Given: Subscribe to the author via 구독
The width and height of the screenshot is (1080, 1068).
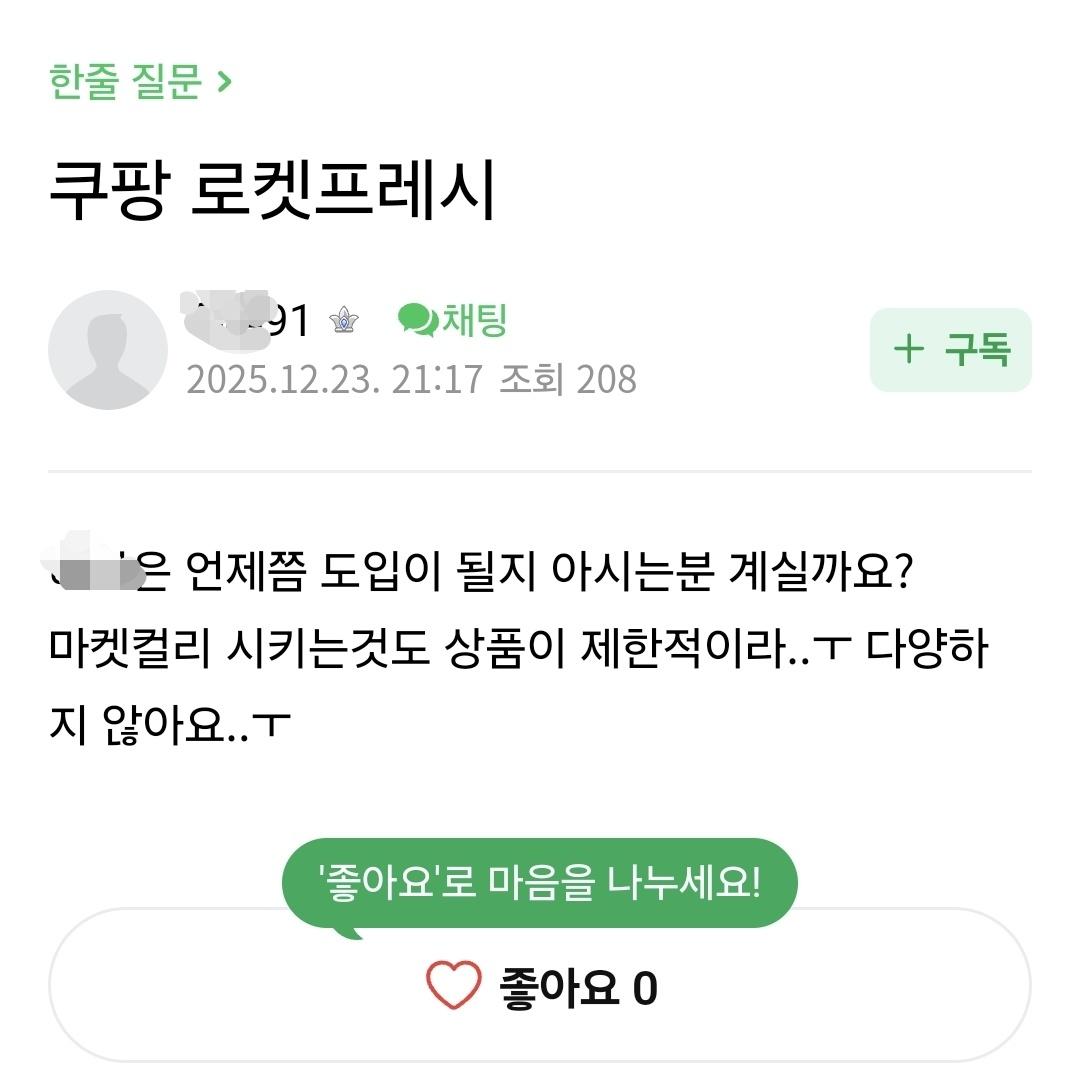Looking at the screenshot, I should pyautogui.click(x=950, y=350).
